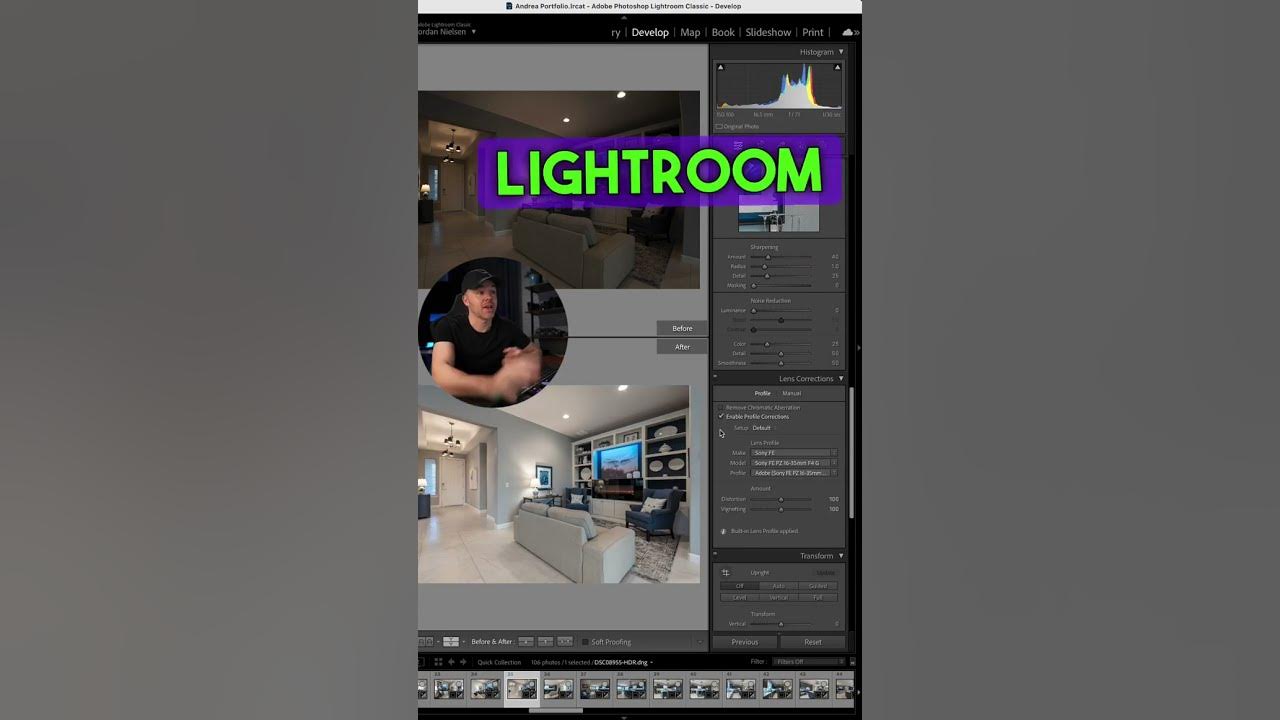Collapse the Lens Corrections panel

[x=840, y=379]
